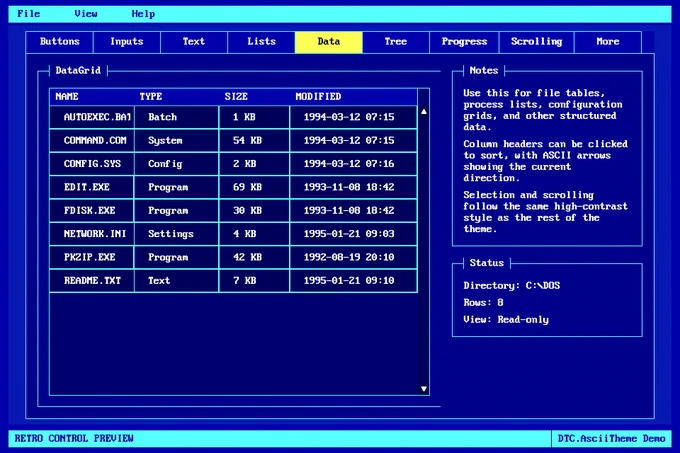The image size is (680, 453).
Task: Open the File menu
Action: [29, 14]
